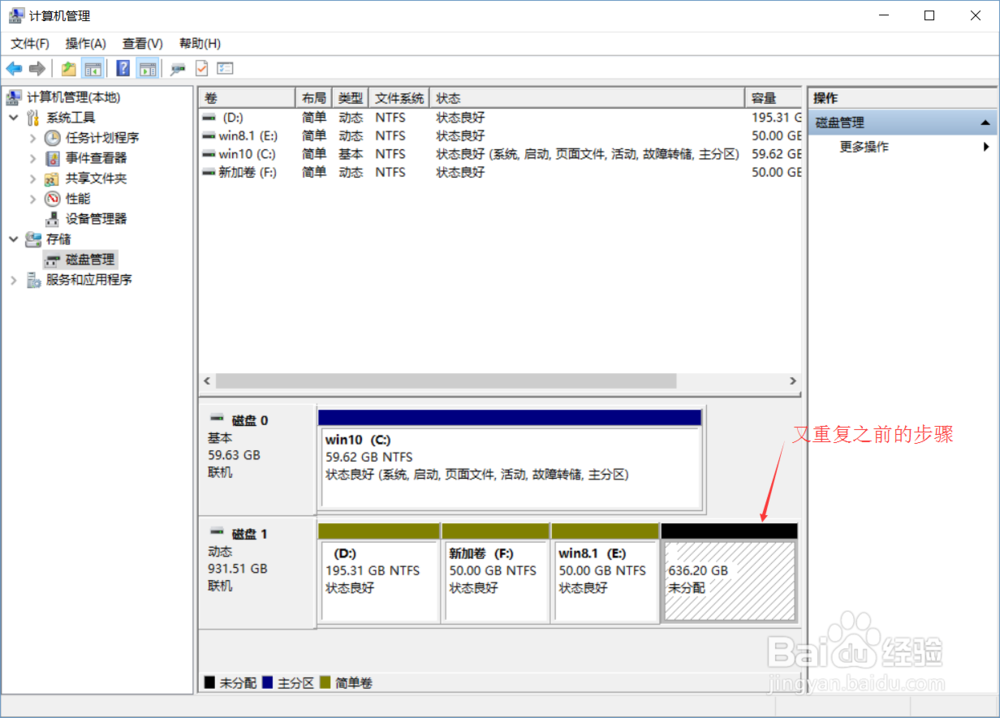
Task: Expand the 性能 node
Action: pos(33,199)
